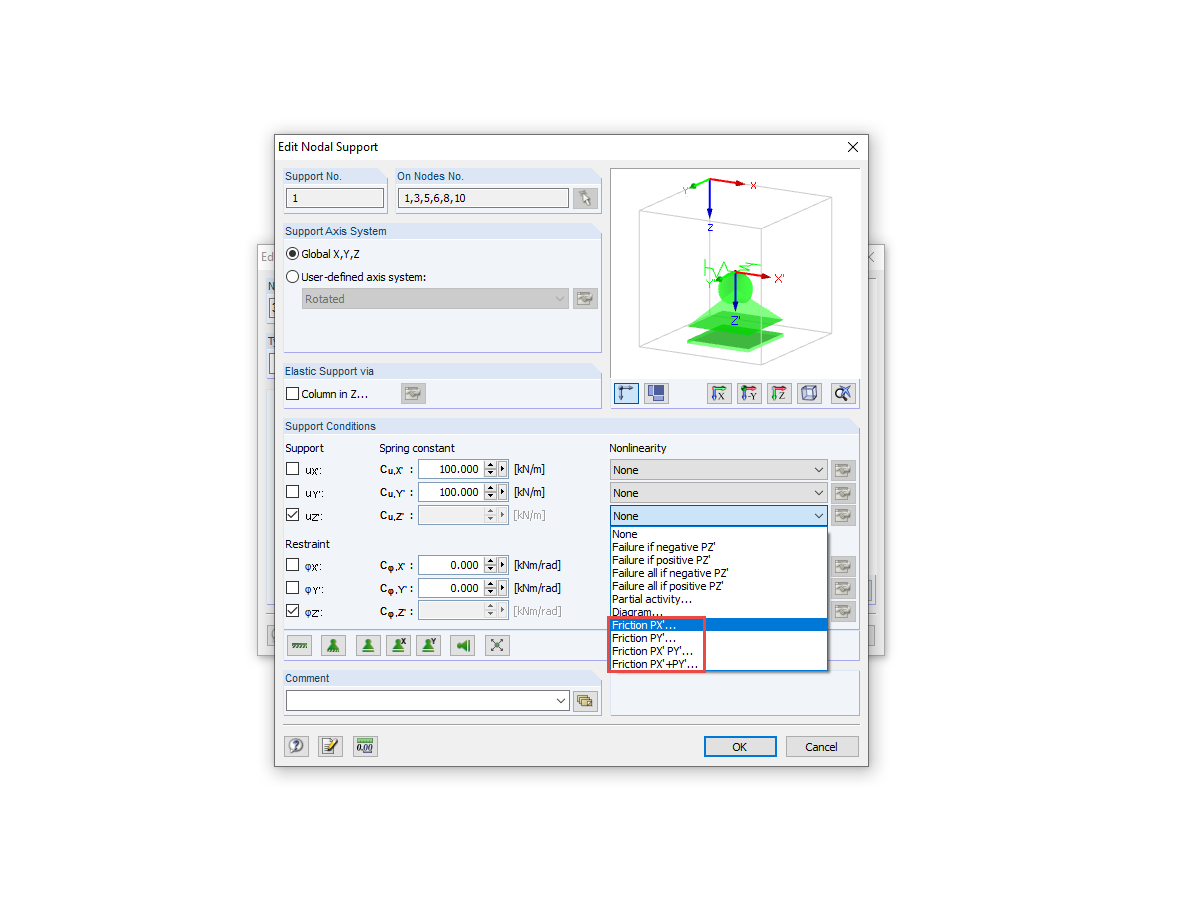The image size is (1200, 900).
Task: Click the magnifier zoom icon in preview
Action: [843, 393]
